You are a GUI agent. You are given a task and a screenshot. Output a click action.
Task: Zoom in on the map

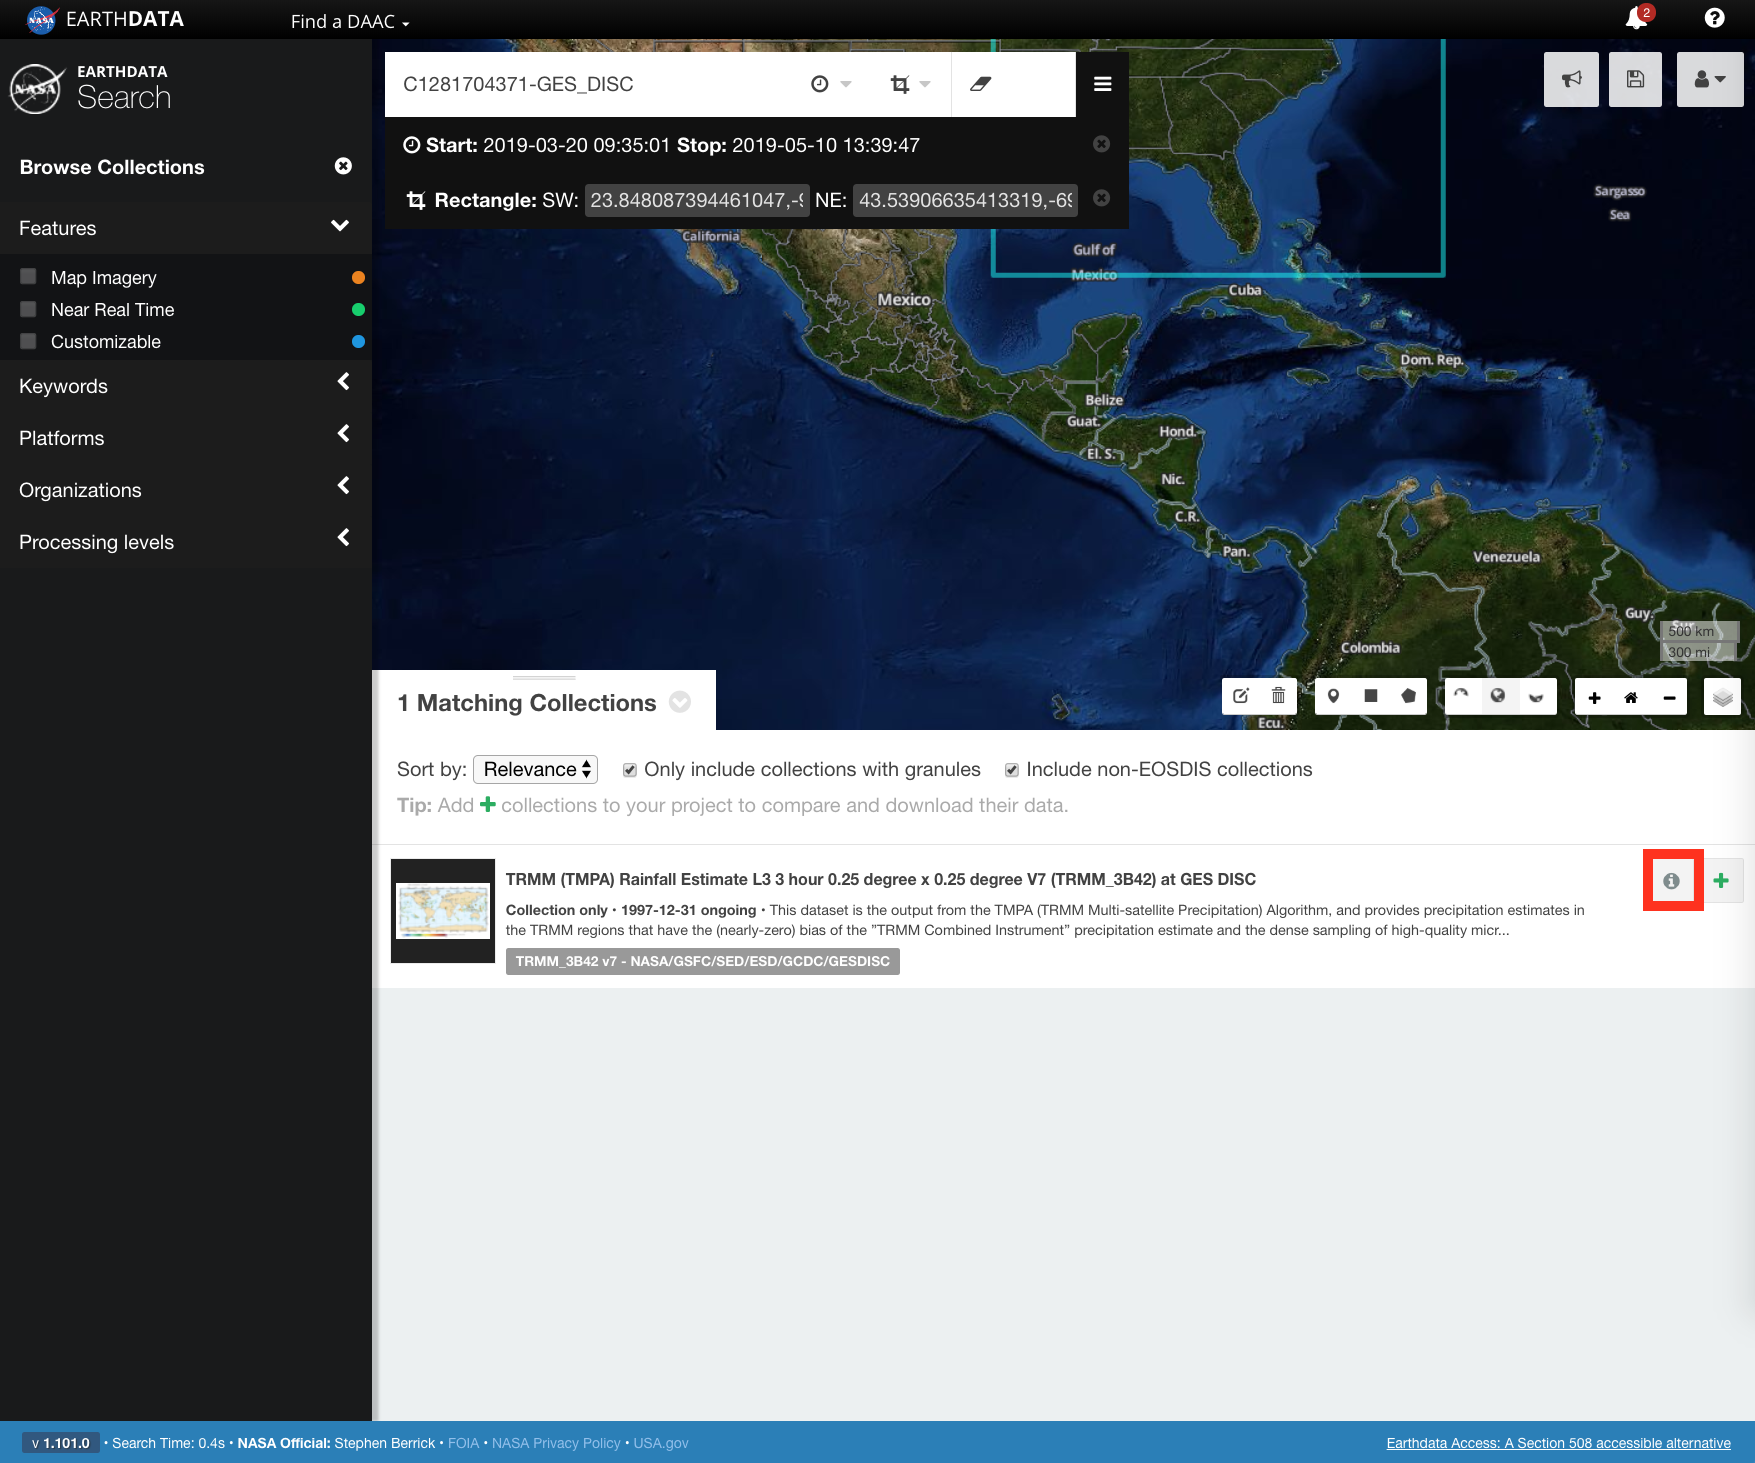[x=1594, y=697]
